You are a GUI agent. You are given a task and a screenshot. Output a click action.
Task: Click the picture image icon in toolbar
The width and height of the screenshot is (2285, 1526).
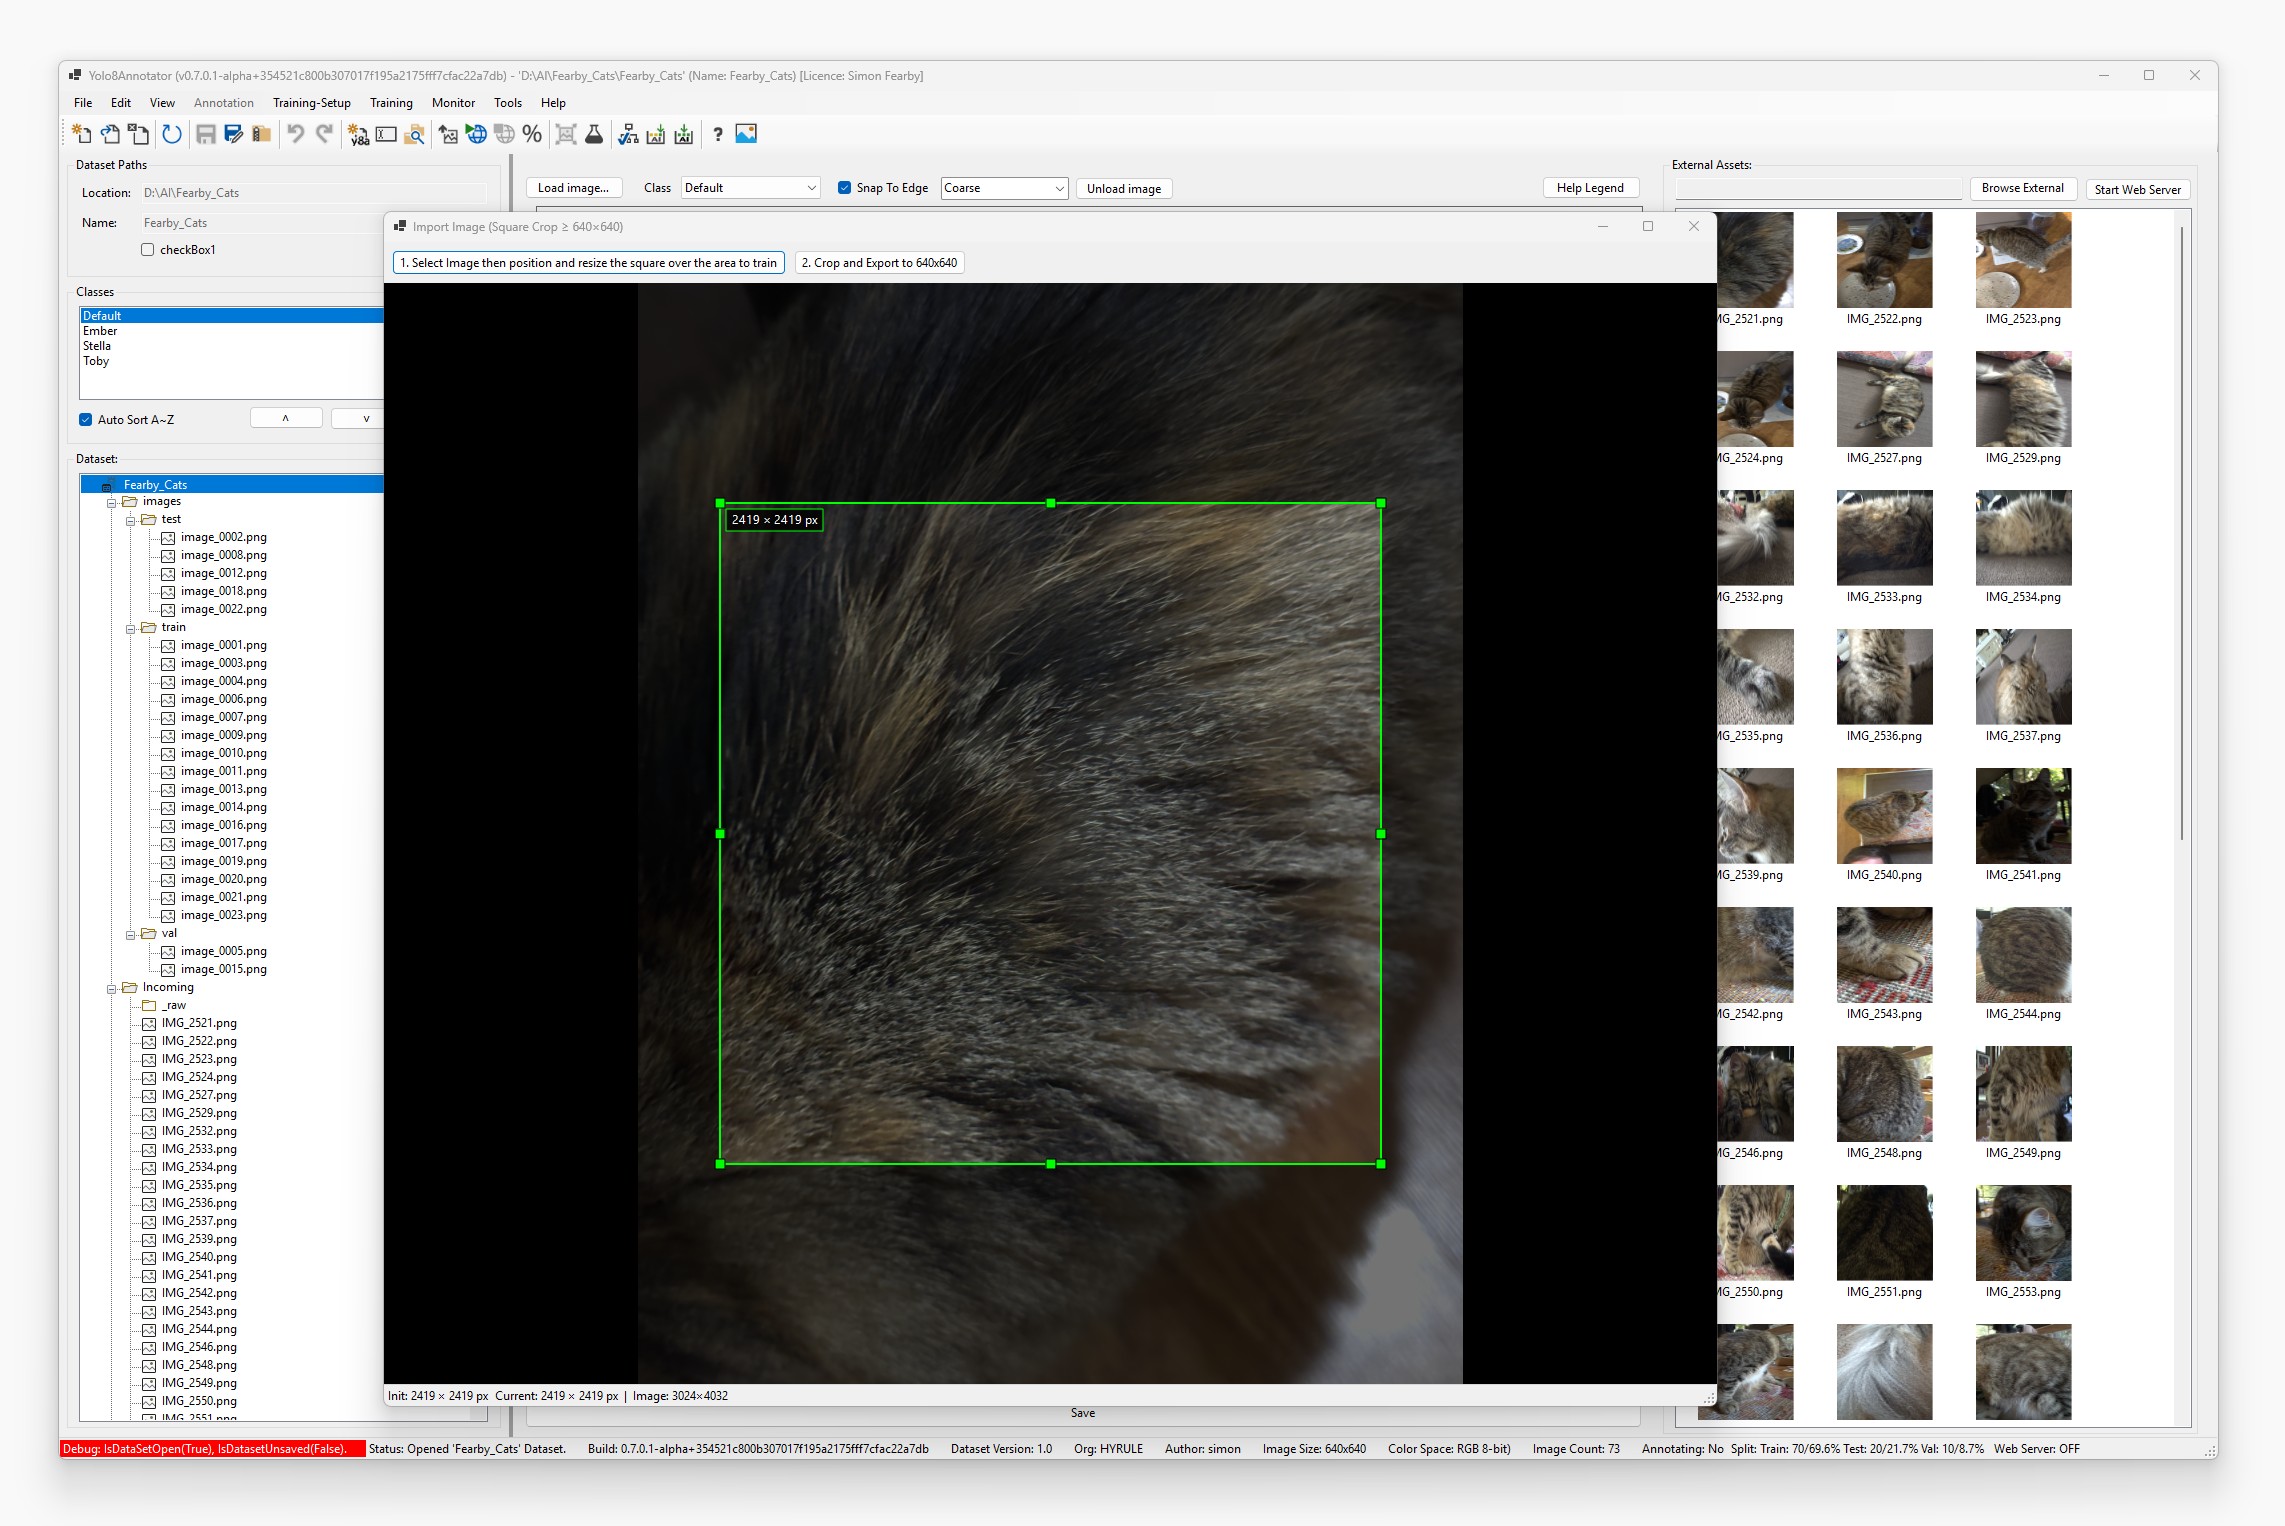pos(746,134)
